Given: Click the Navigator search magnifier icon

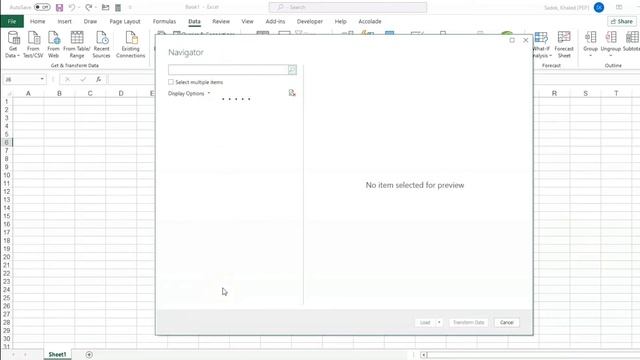Looking at the screenshot, I should click(x=292, y=70).
